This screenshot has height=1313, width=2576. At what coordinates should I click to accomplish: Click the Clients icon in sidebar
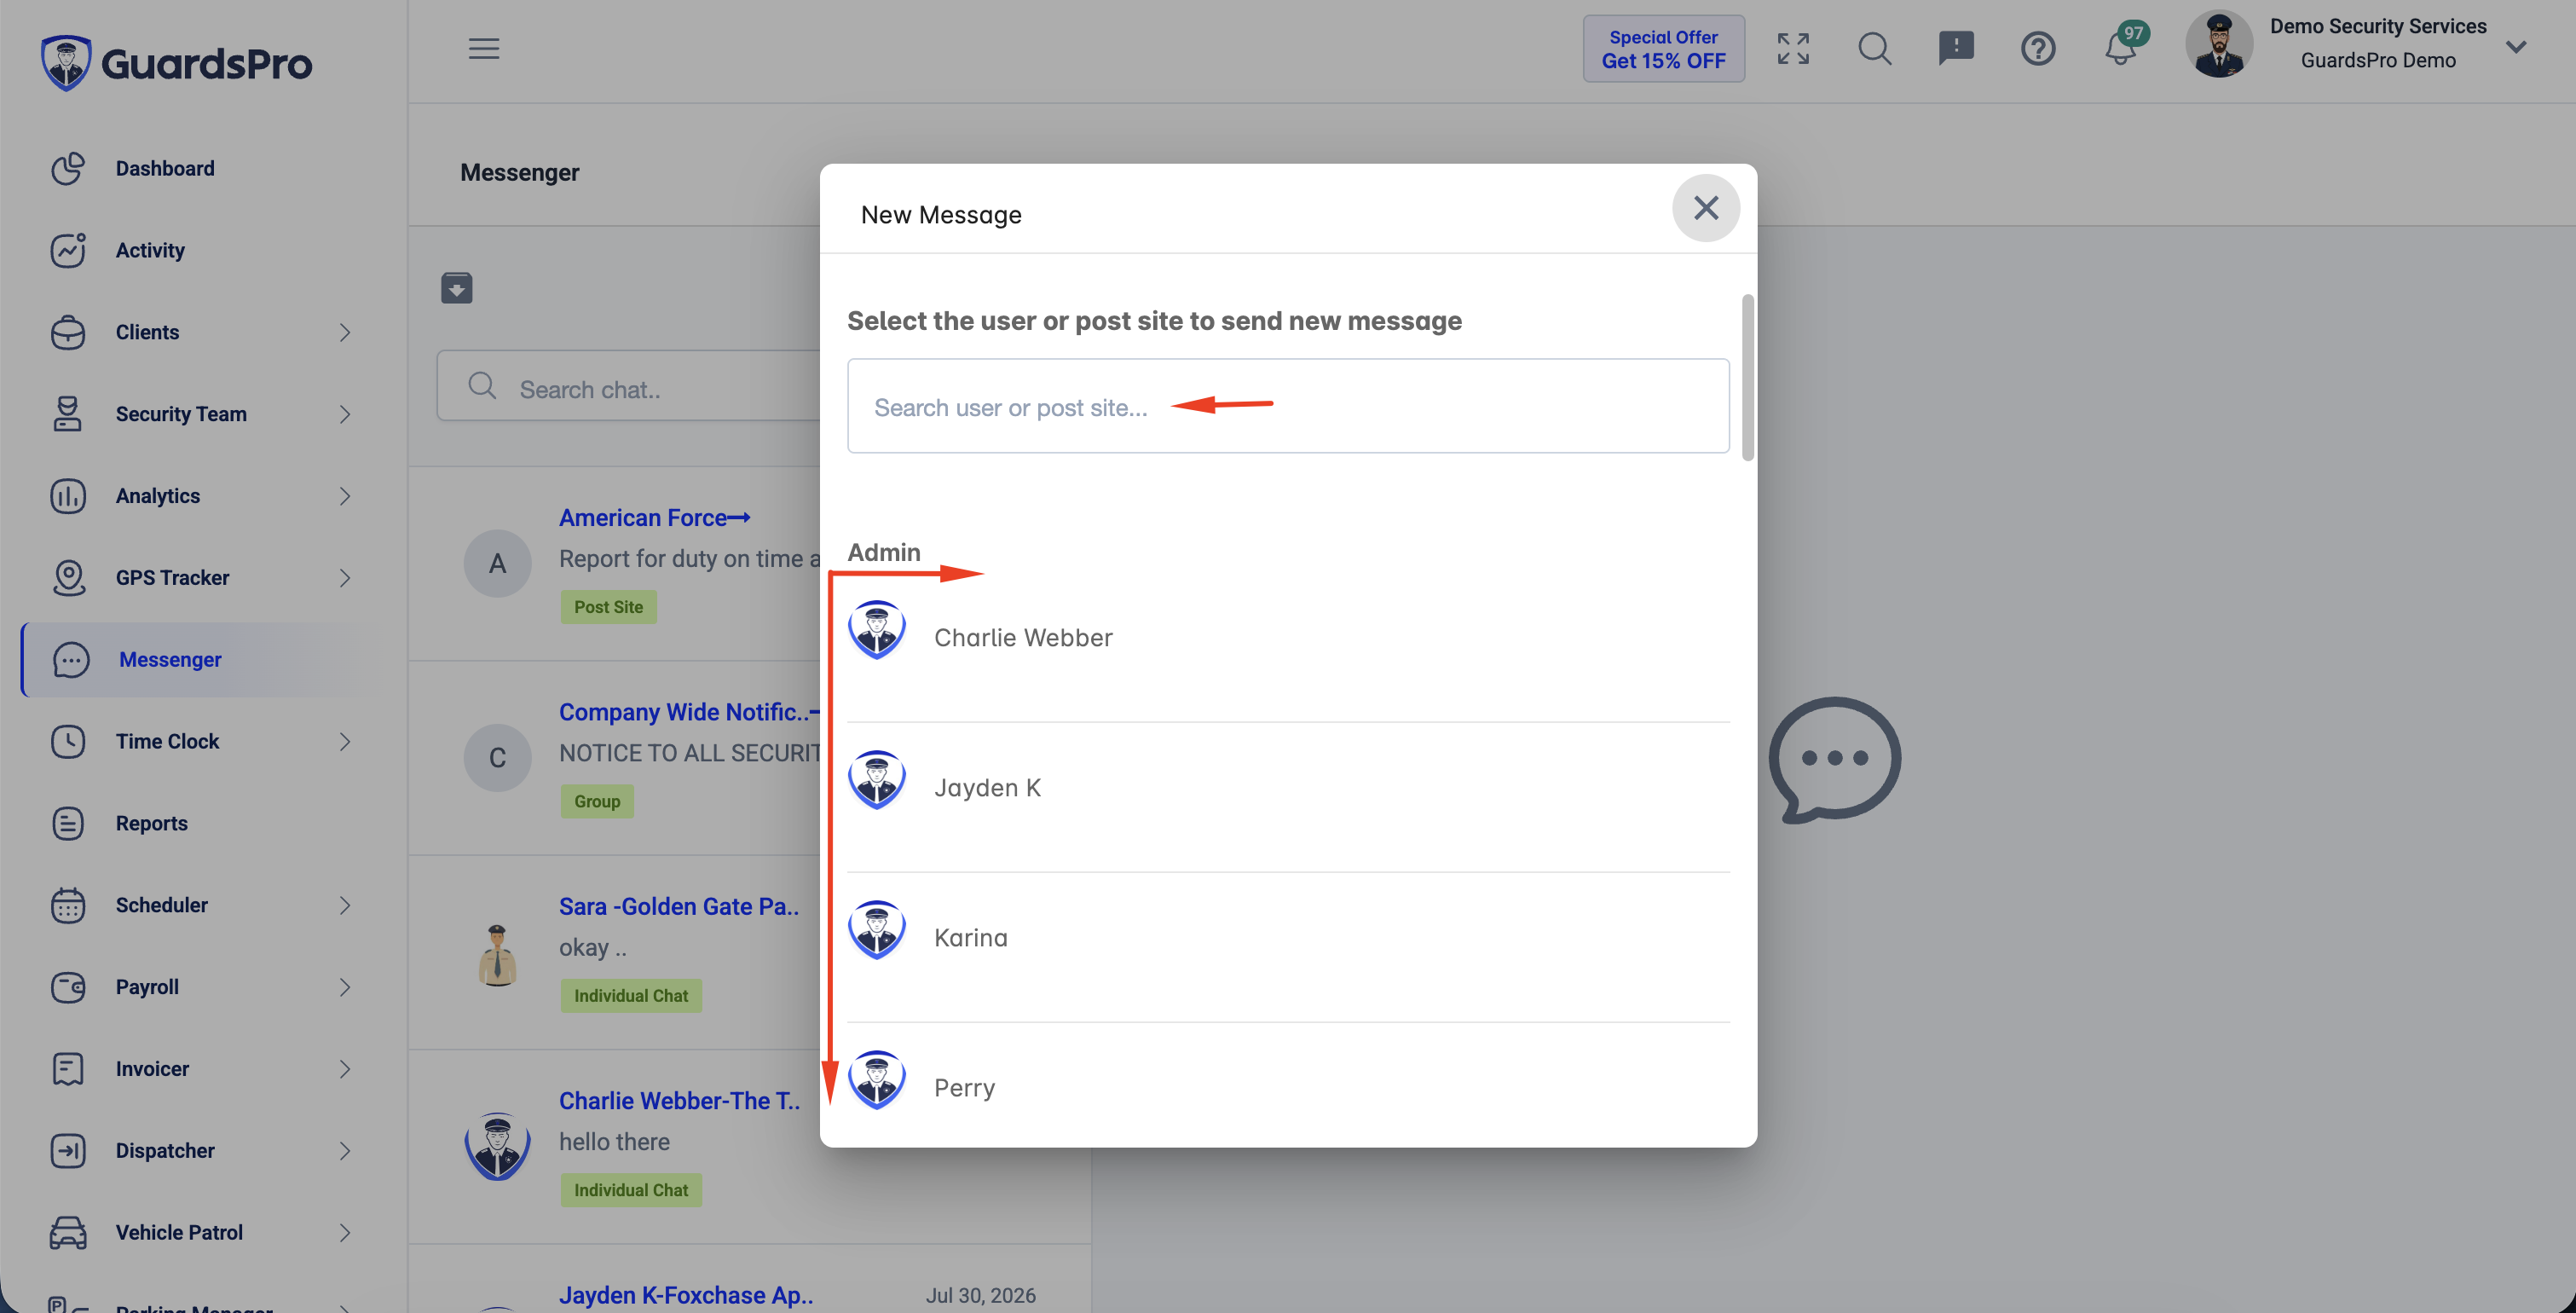pos(68,332)
